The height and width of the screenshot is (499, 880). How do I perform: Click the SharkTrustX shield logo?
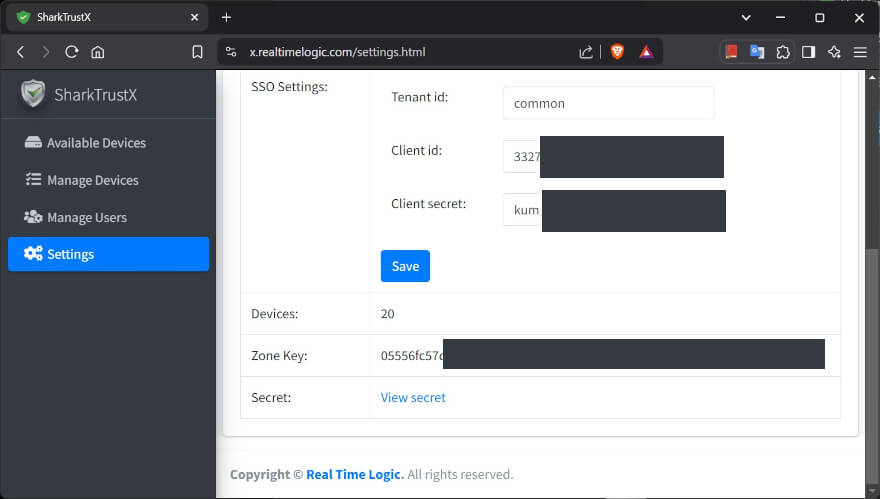point(33,94)
